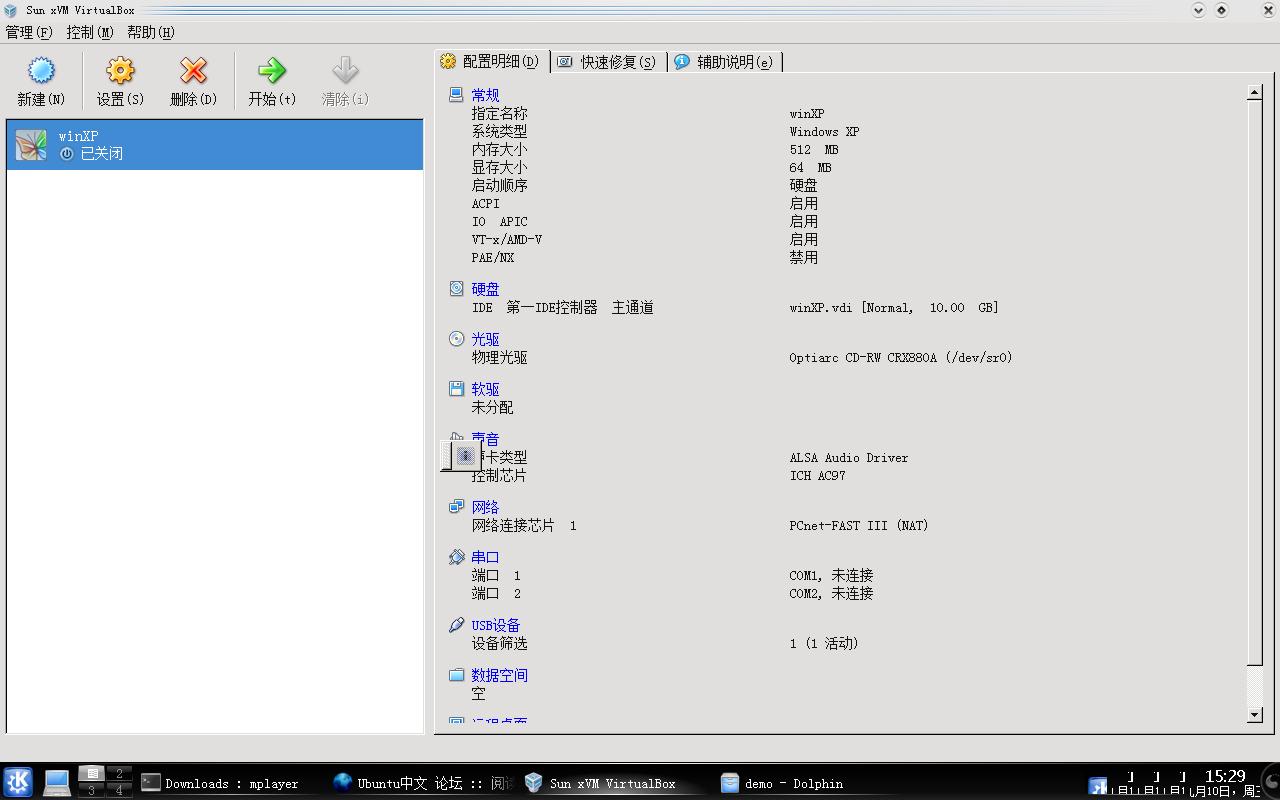Open the 帮助(H) menu

(x=151, y=32)
